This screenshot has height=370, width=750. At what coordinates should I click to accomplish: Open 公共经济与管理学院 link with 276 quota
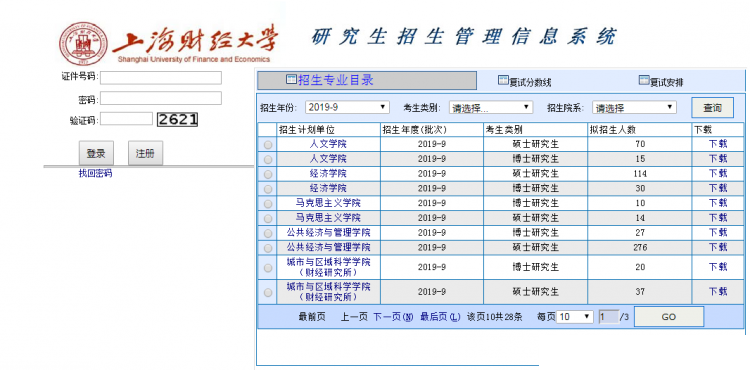[328, 247]
